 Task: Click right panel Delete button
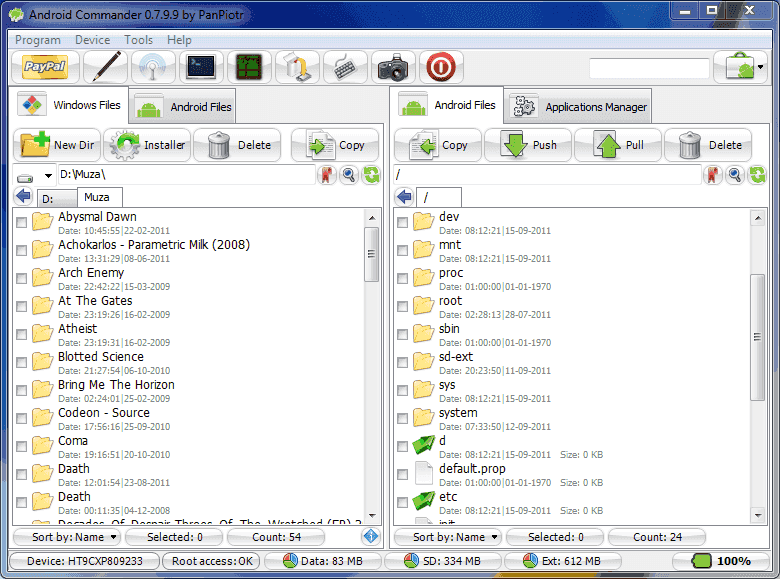pos(708,145)
